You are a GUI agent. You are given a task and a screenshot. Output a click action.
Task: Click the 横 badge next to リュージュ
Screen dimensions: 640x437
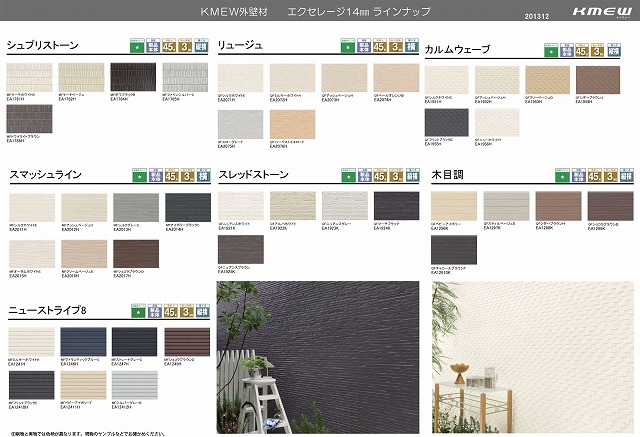point(412,46)
